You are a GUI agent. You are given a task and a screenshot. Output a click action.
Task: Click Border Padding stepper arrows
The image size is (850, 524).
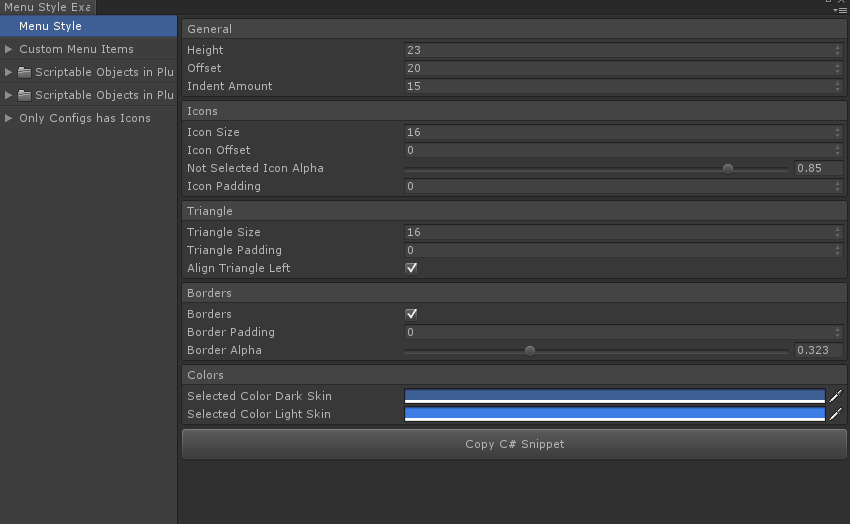838,332
